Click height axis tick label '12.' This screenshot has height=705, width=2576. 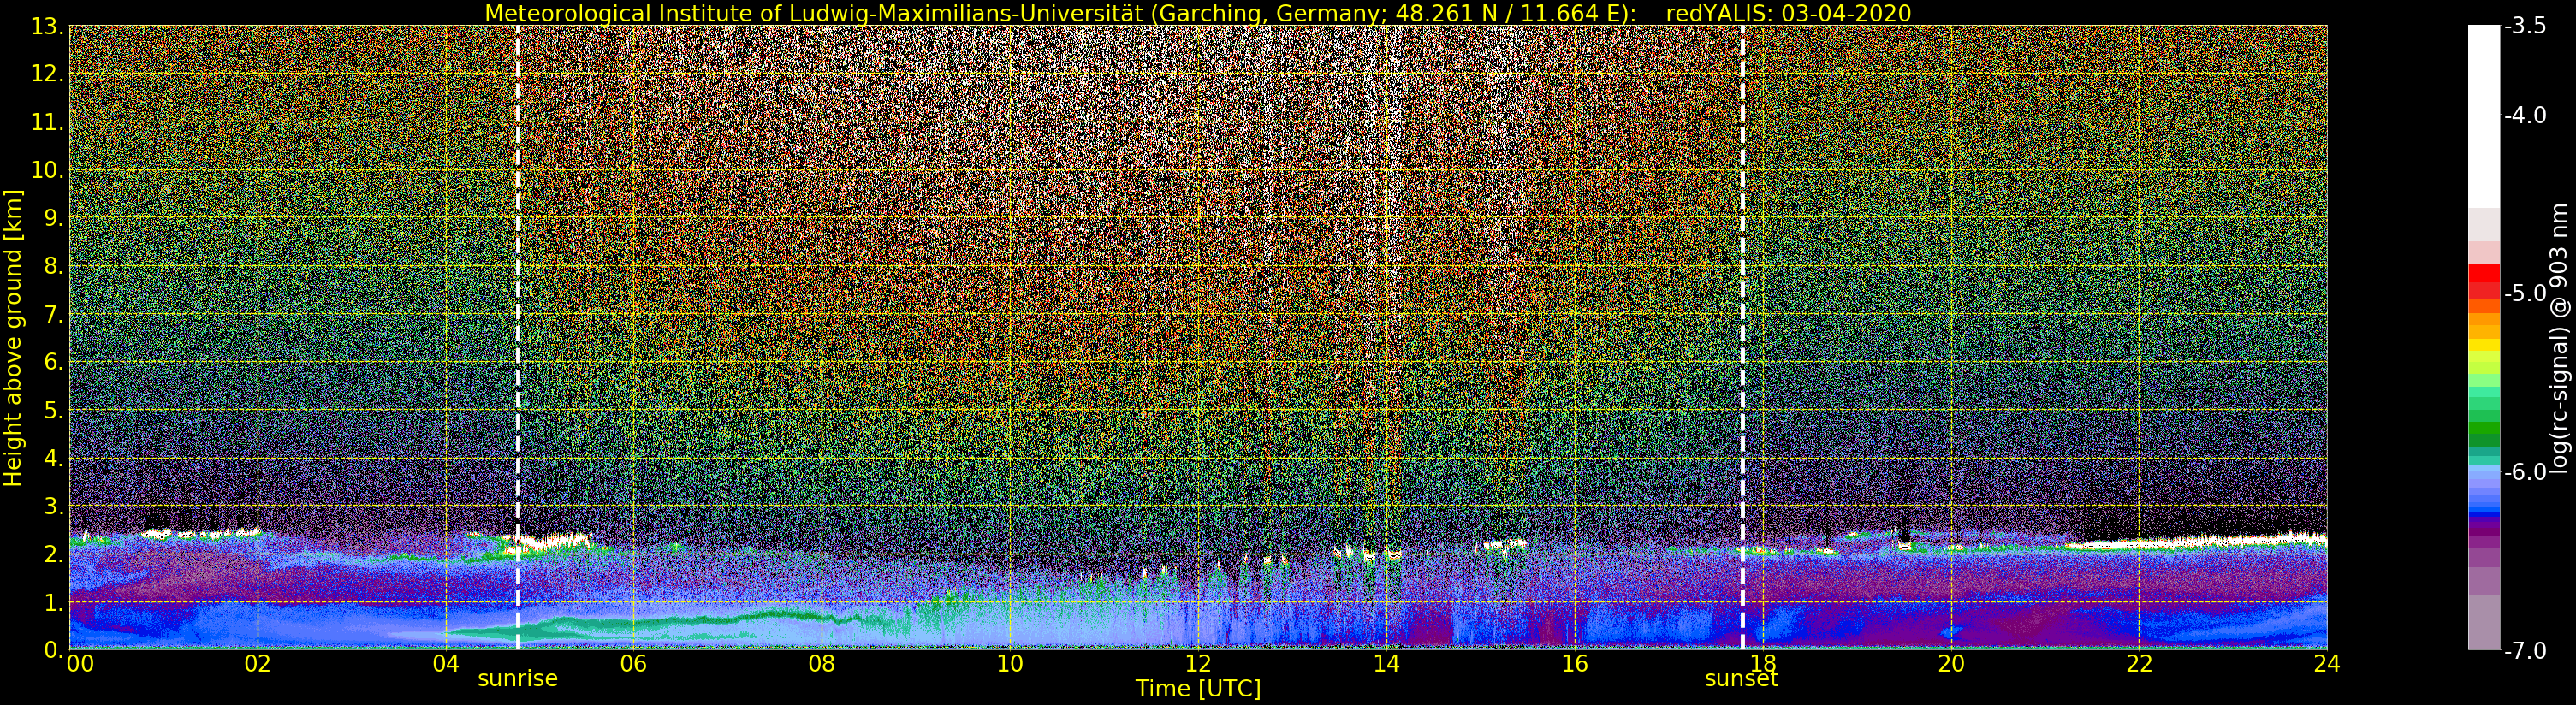point(47,74)
